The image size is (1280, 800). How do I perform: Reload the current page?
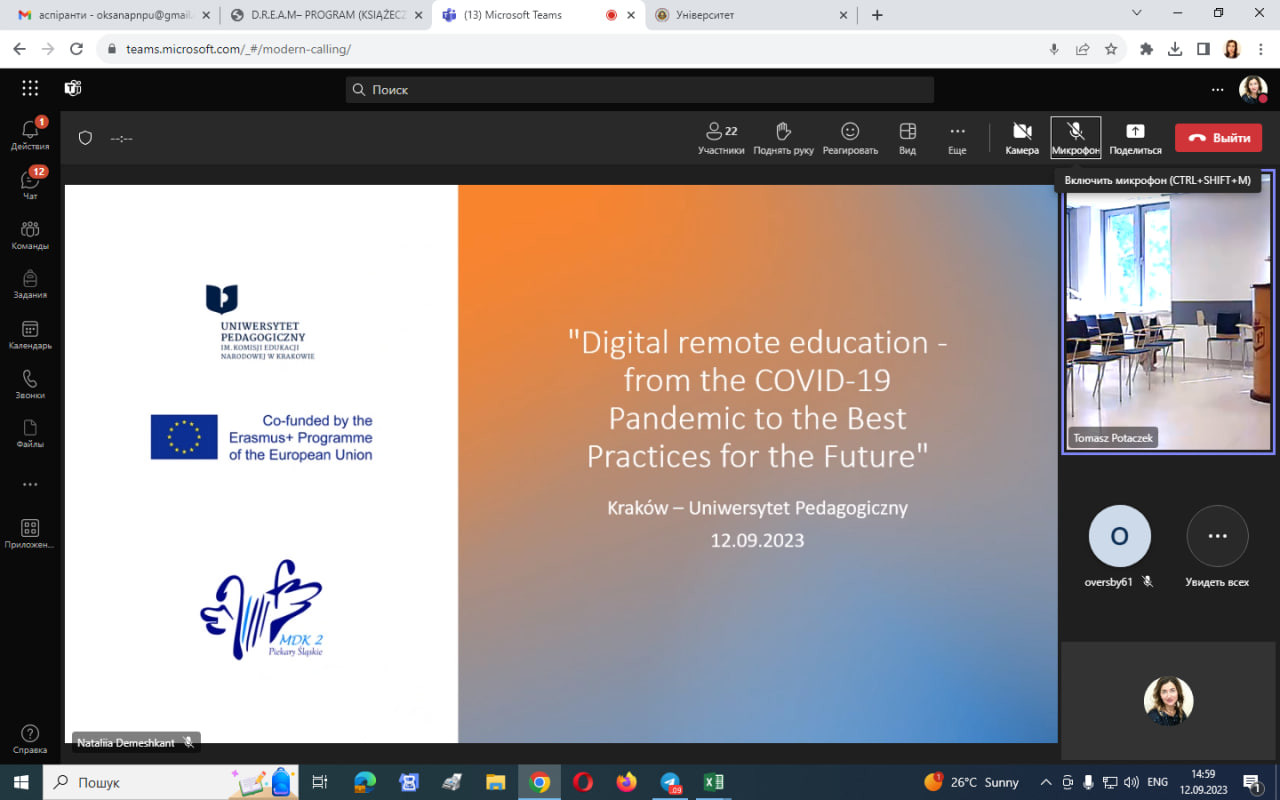tap(76, 49)
